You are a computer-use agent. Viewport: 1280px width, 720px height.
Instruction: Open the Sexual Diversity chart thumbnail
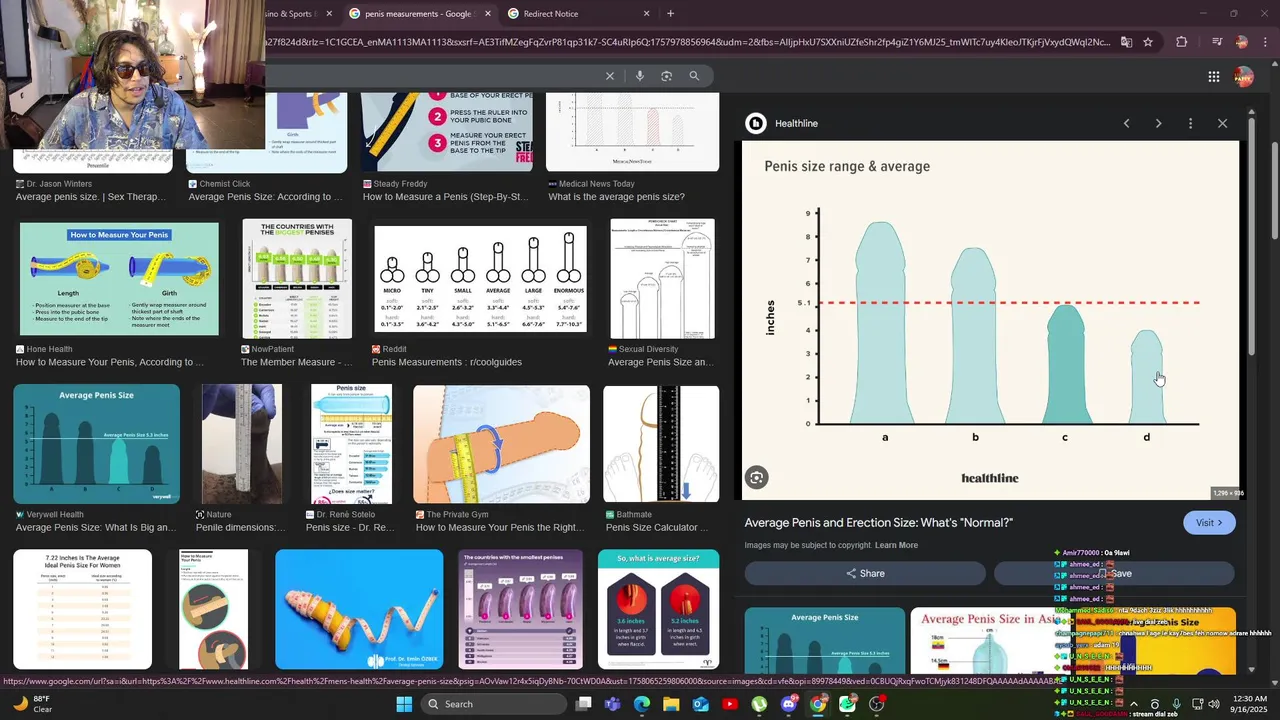(663, 279)
